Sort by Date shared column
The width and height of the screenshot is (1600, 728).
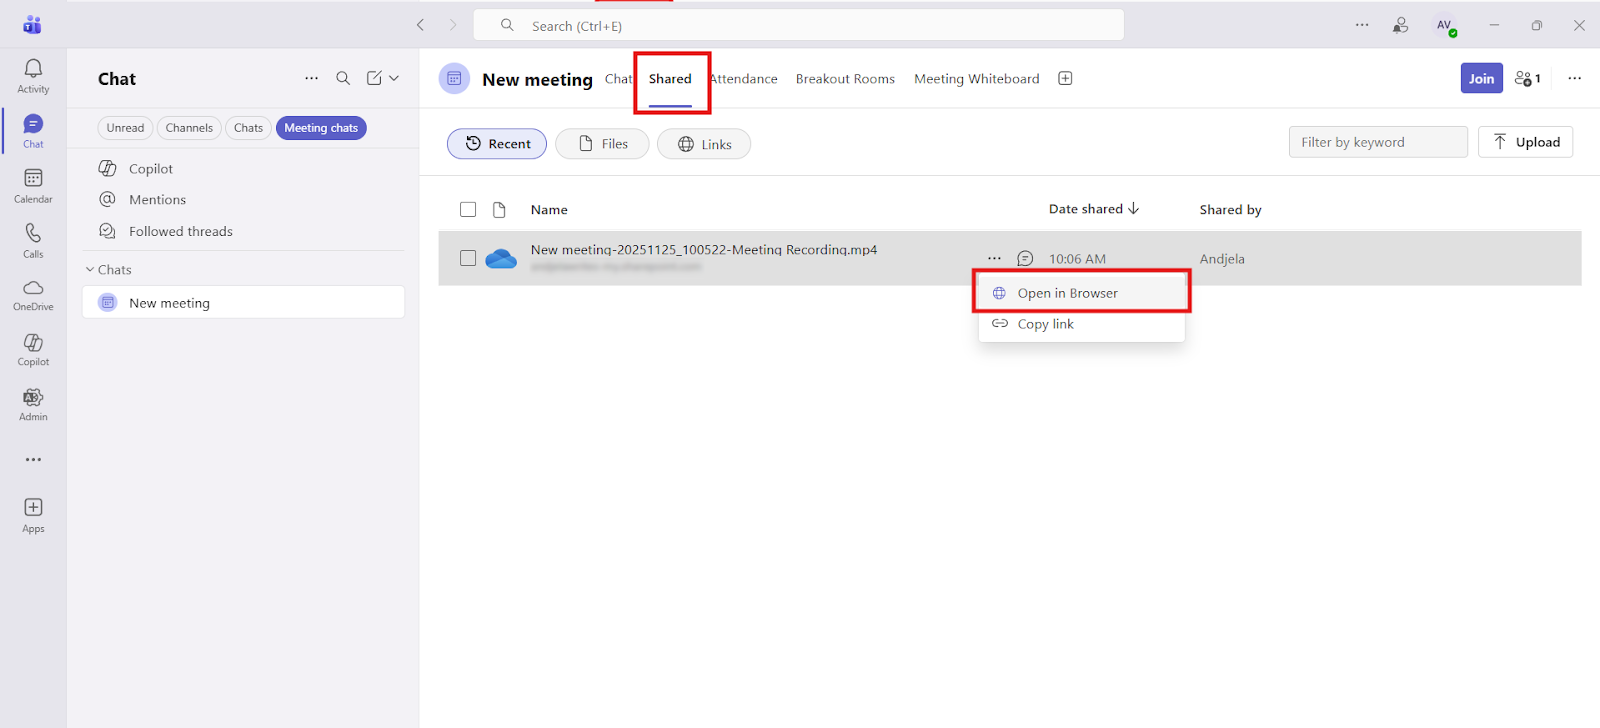pyautogui.click(x=1093, y=209)
